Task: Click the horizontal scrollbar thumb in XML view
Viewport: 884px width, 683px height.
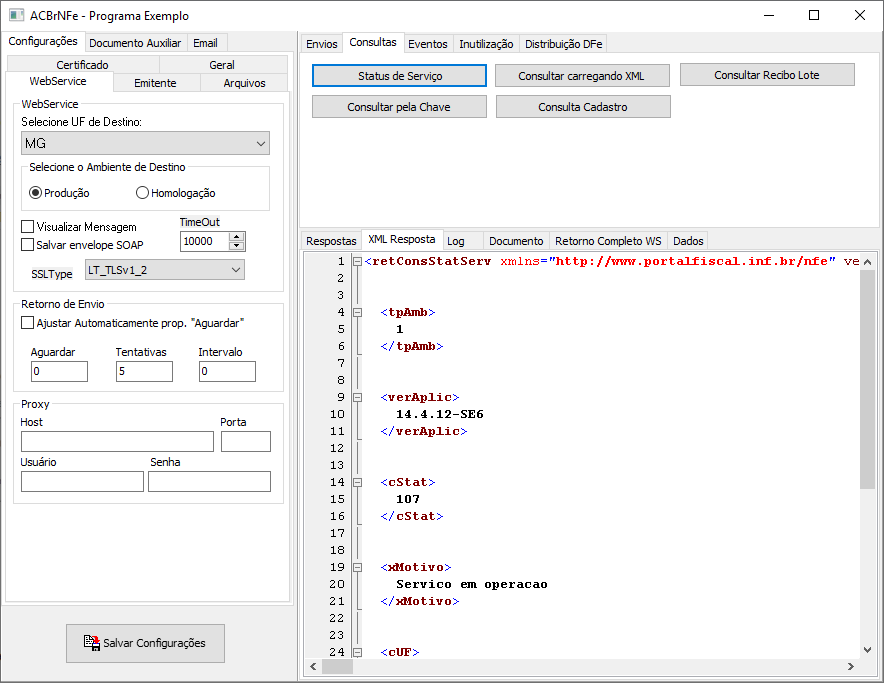Action: click(x=337, y=667)
